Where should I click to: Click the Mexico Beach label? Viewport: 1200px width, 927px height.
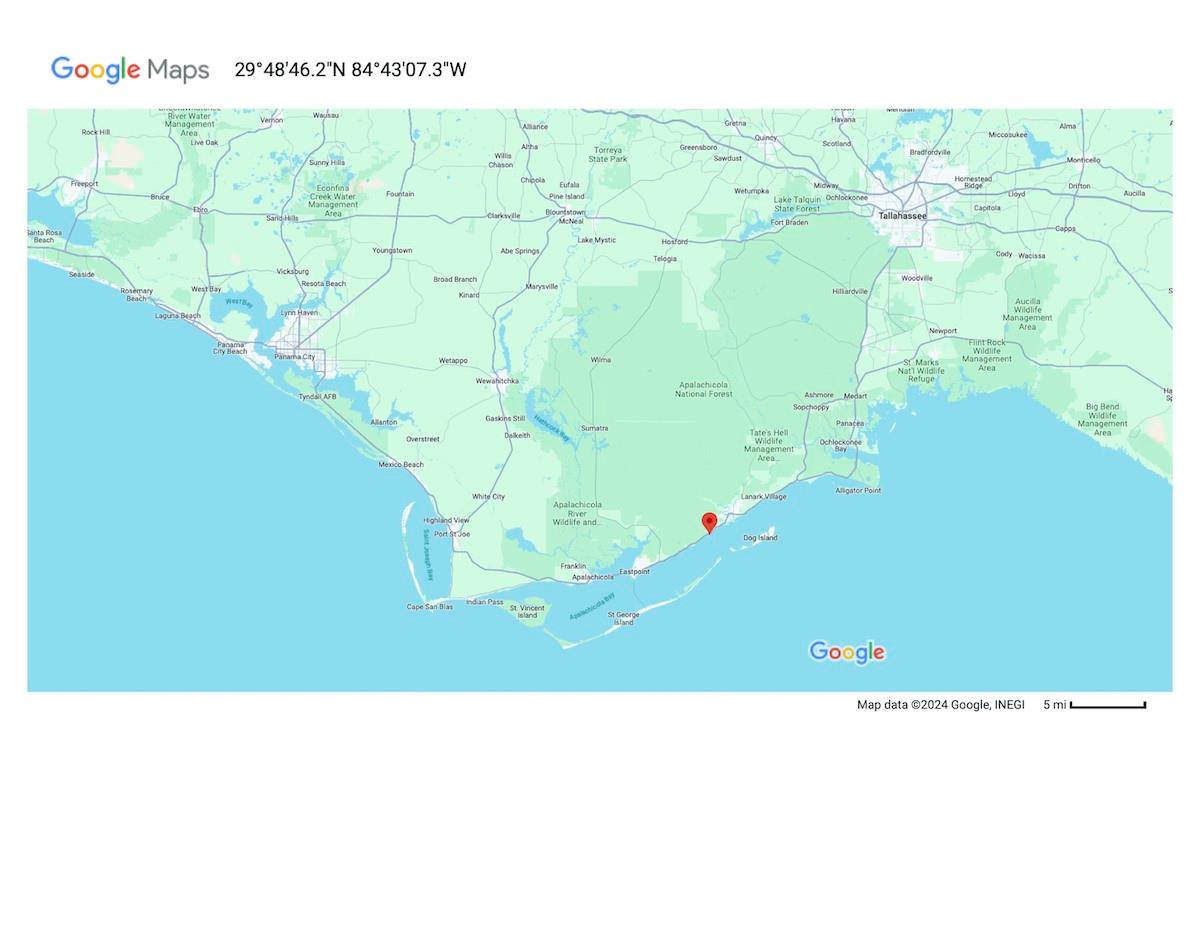click(399, 464)
